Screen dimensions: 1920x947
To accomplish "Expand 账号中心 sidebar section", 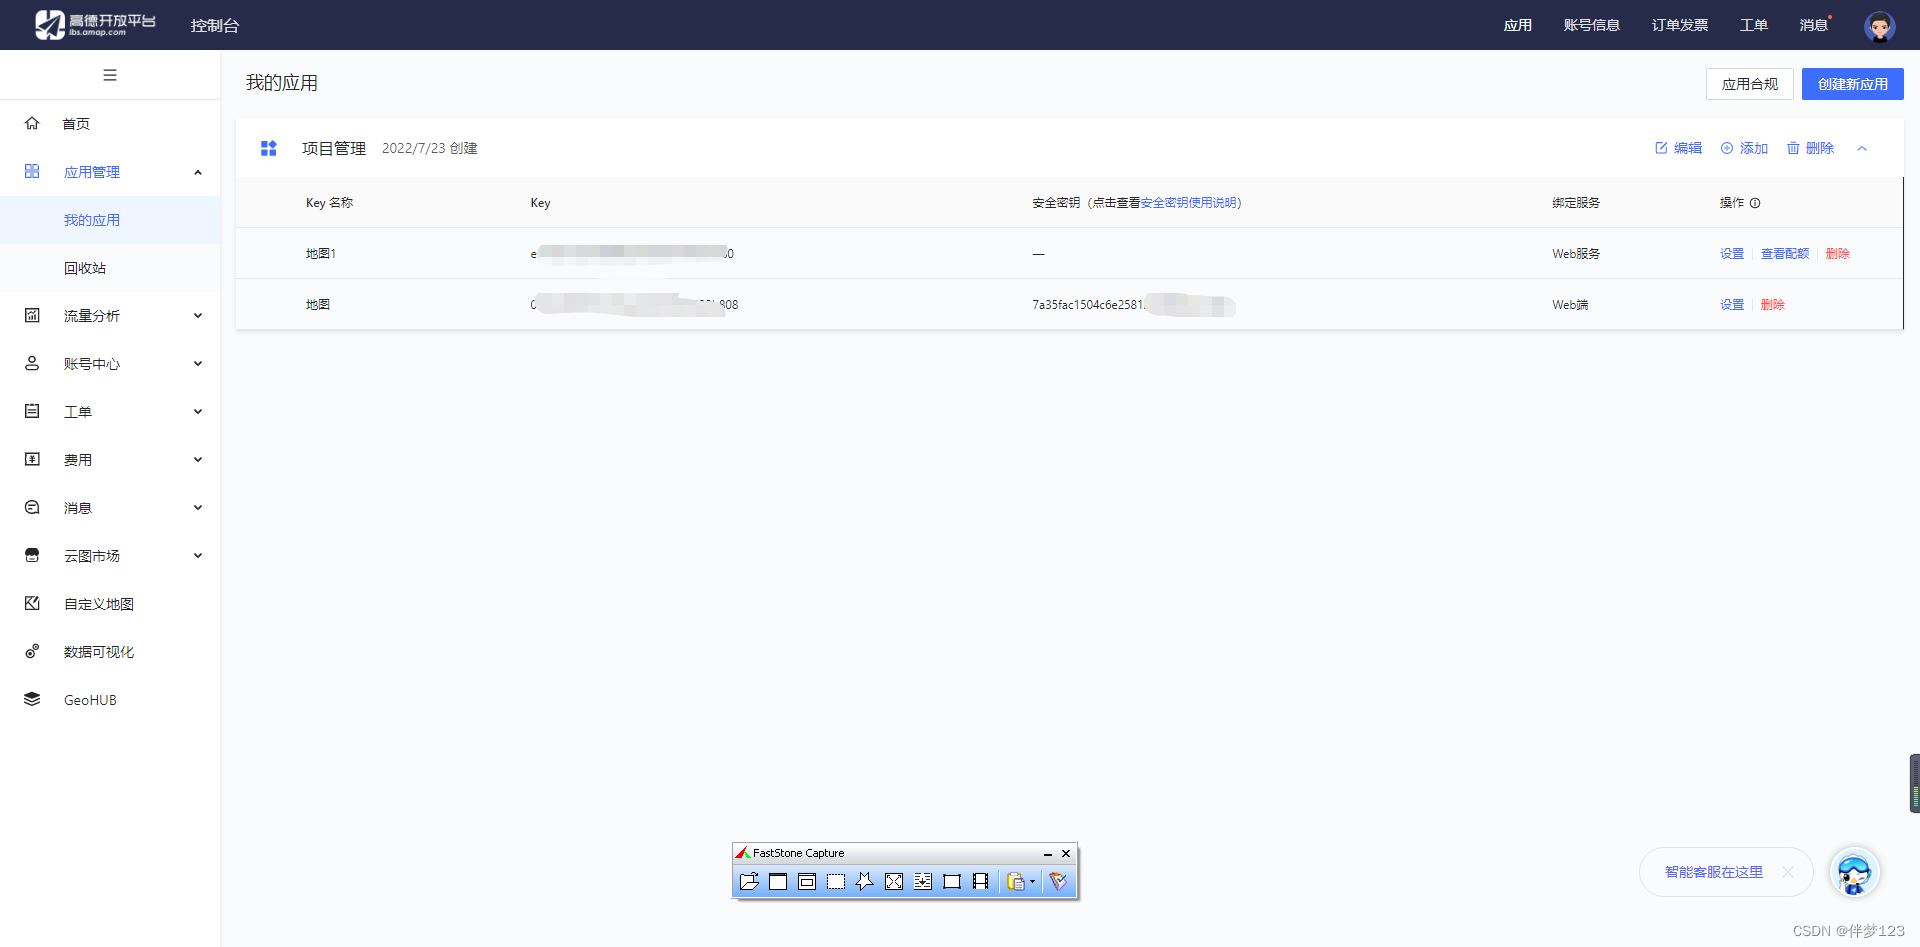I will pyautogui.click(x=198, y=364).
